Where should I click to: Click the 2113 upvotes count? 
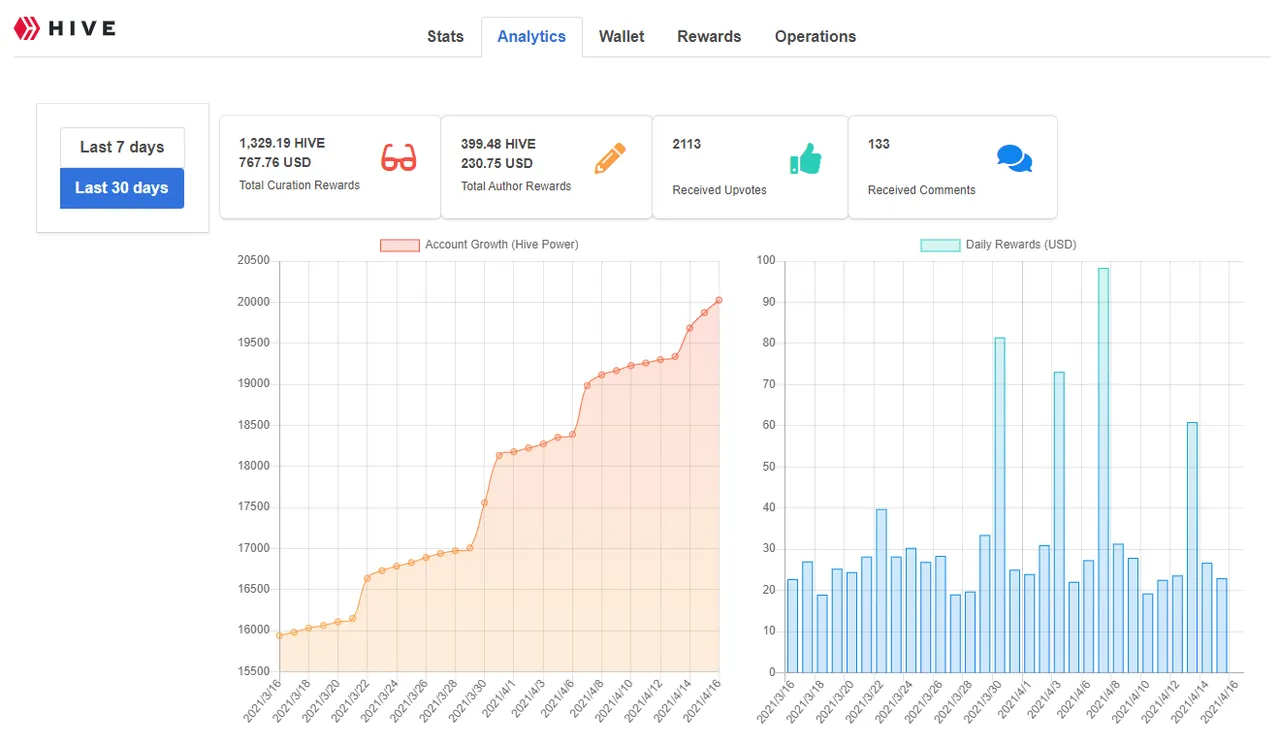(x=687, y=144)
